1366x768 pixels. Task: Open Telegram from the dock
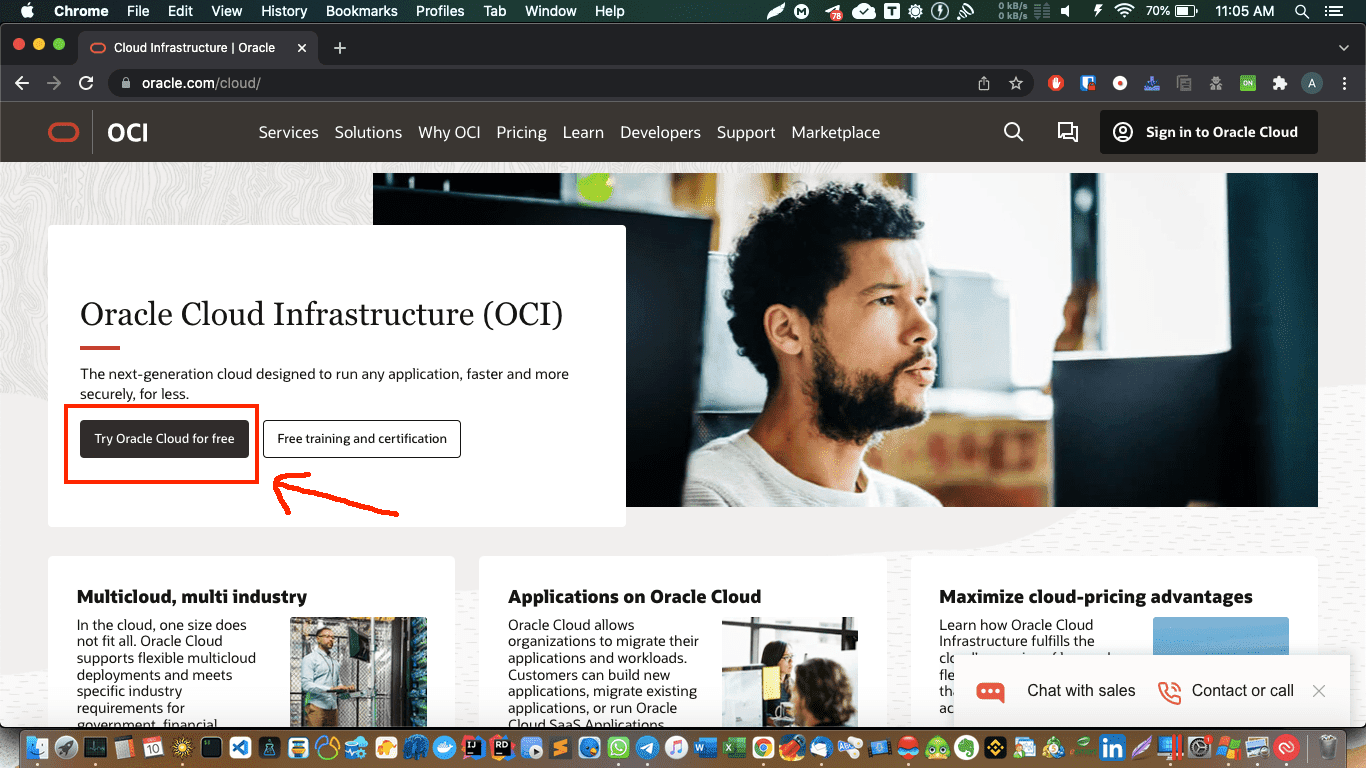(x=647, y=747)
